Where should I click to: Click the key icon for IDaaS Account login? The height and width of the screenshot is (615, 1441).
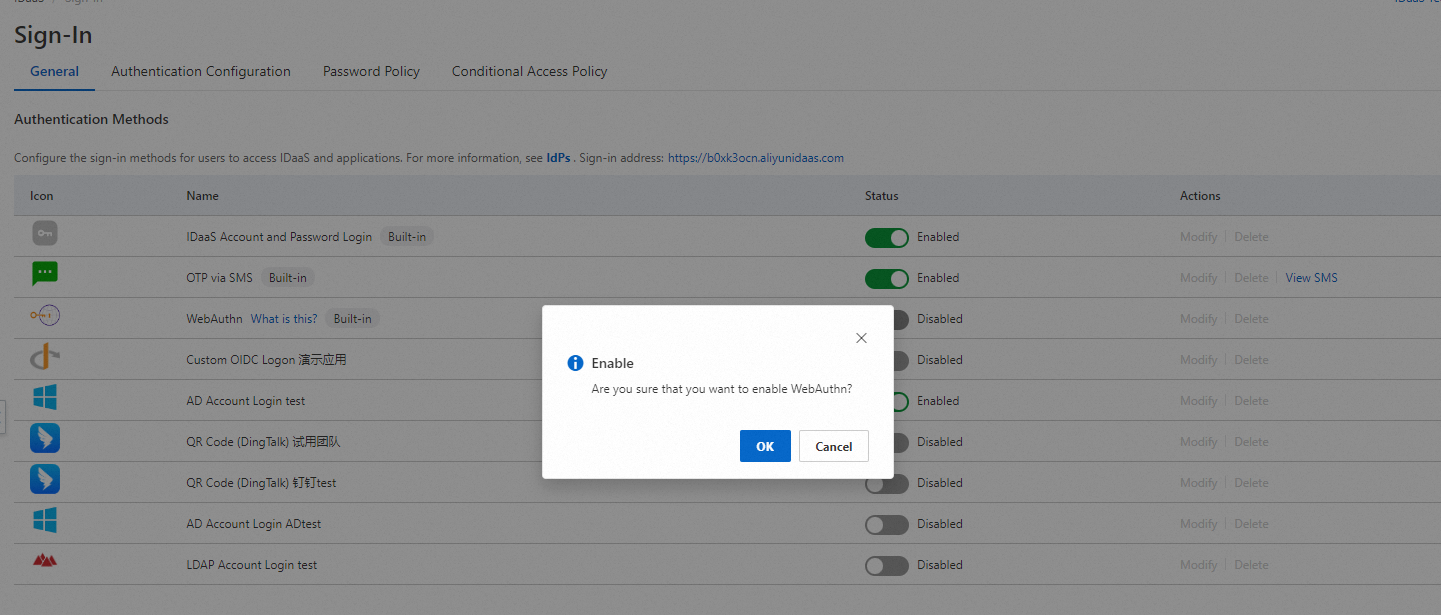point(45,234)
